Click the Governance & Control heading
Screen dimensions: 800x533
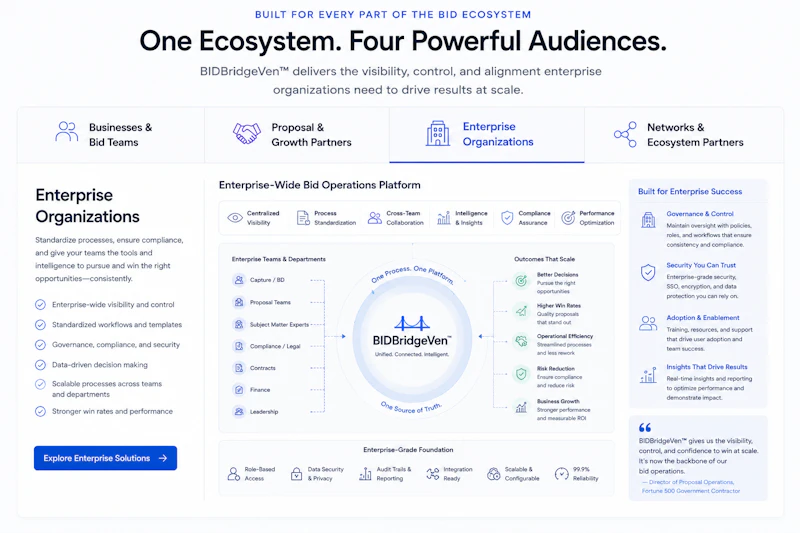click(x=699, y=214)
